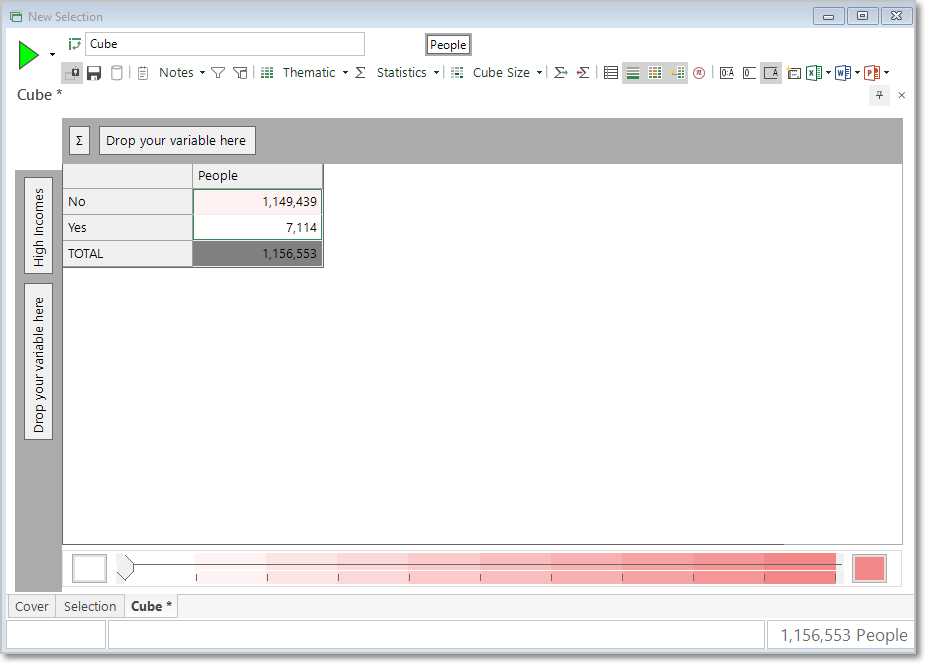The width and height of the screenshot is (925, 663).
Task: Click the Thematic green grid icon
Action: 267,73
